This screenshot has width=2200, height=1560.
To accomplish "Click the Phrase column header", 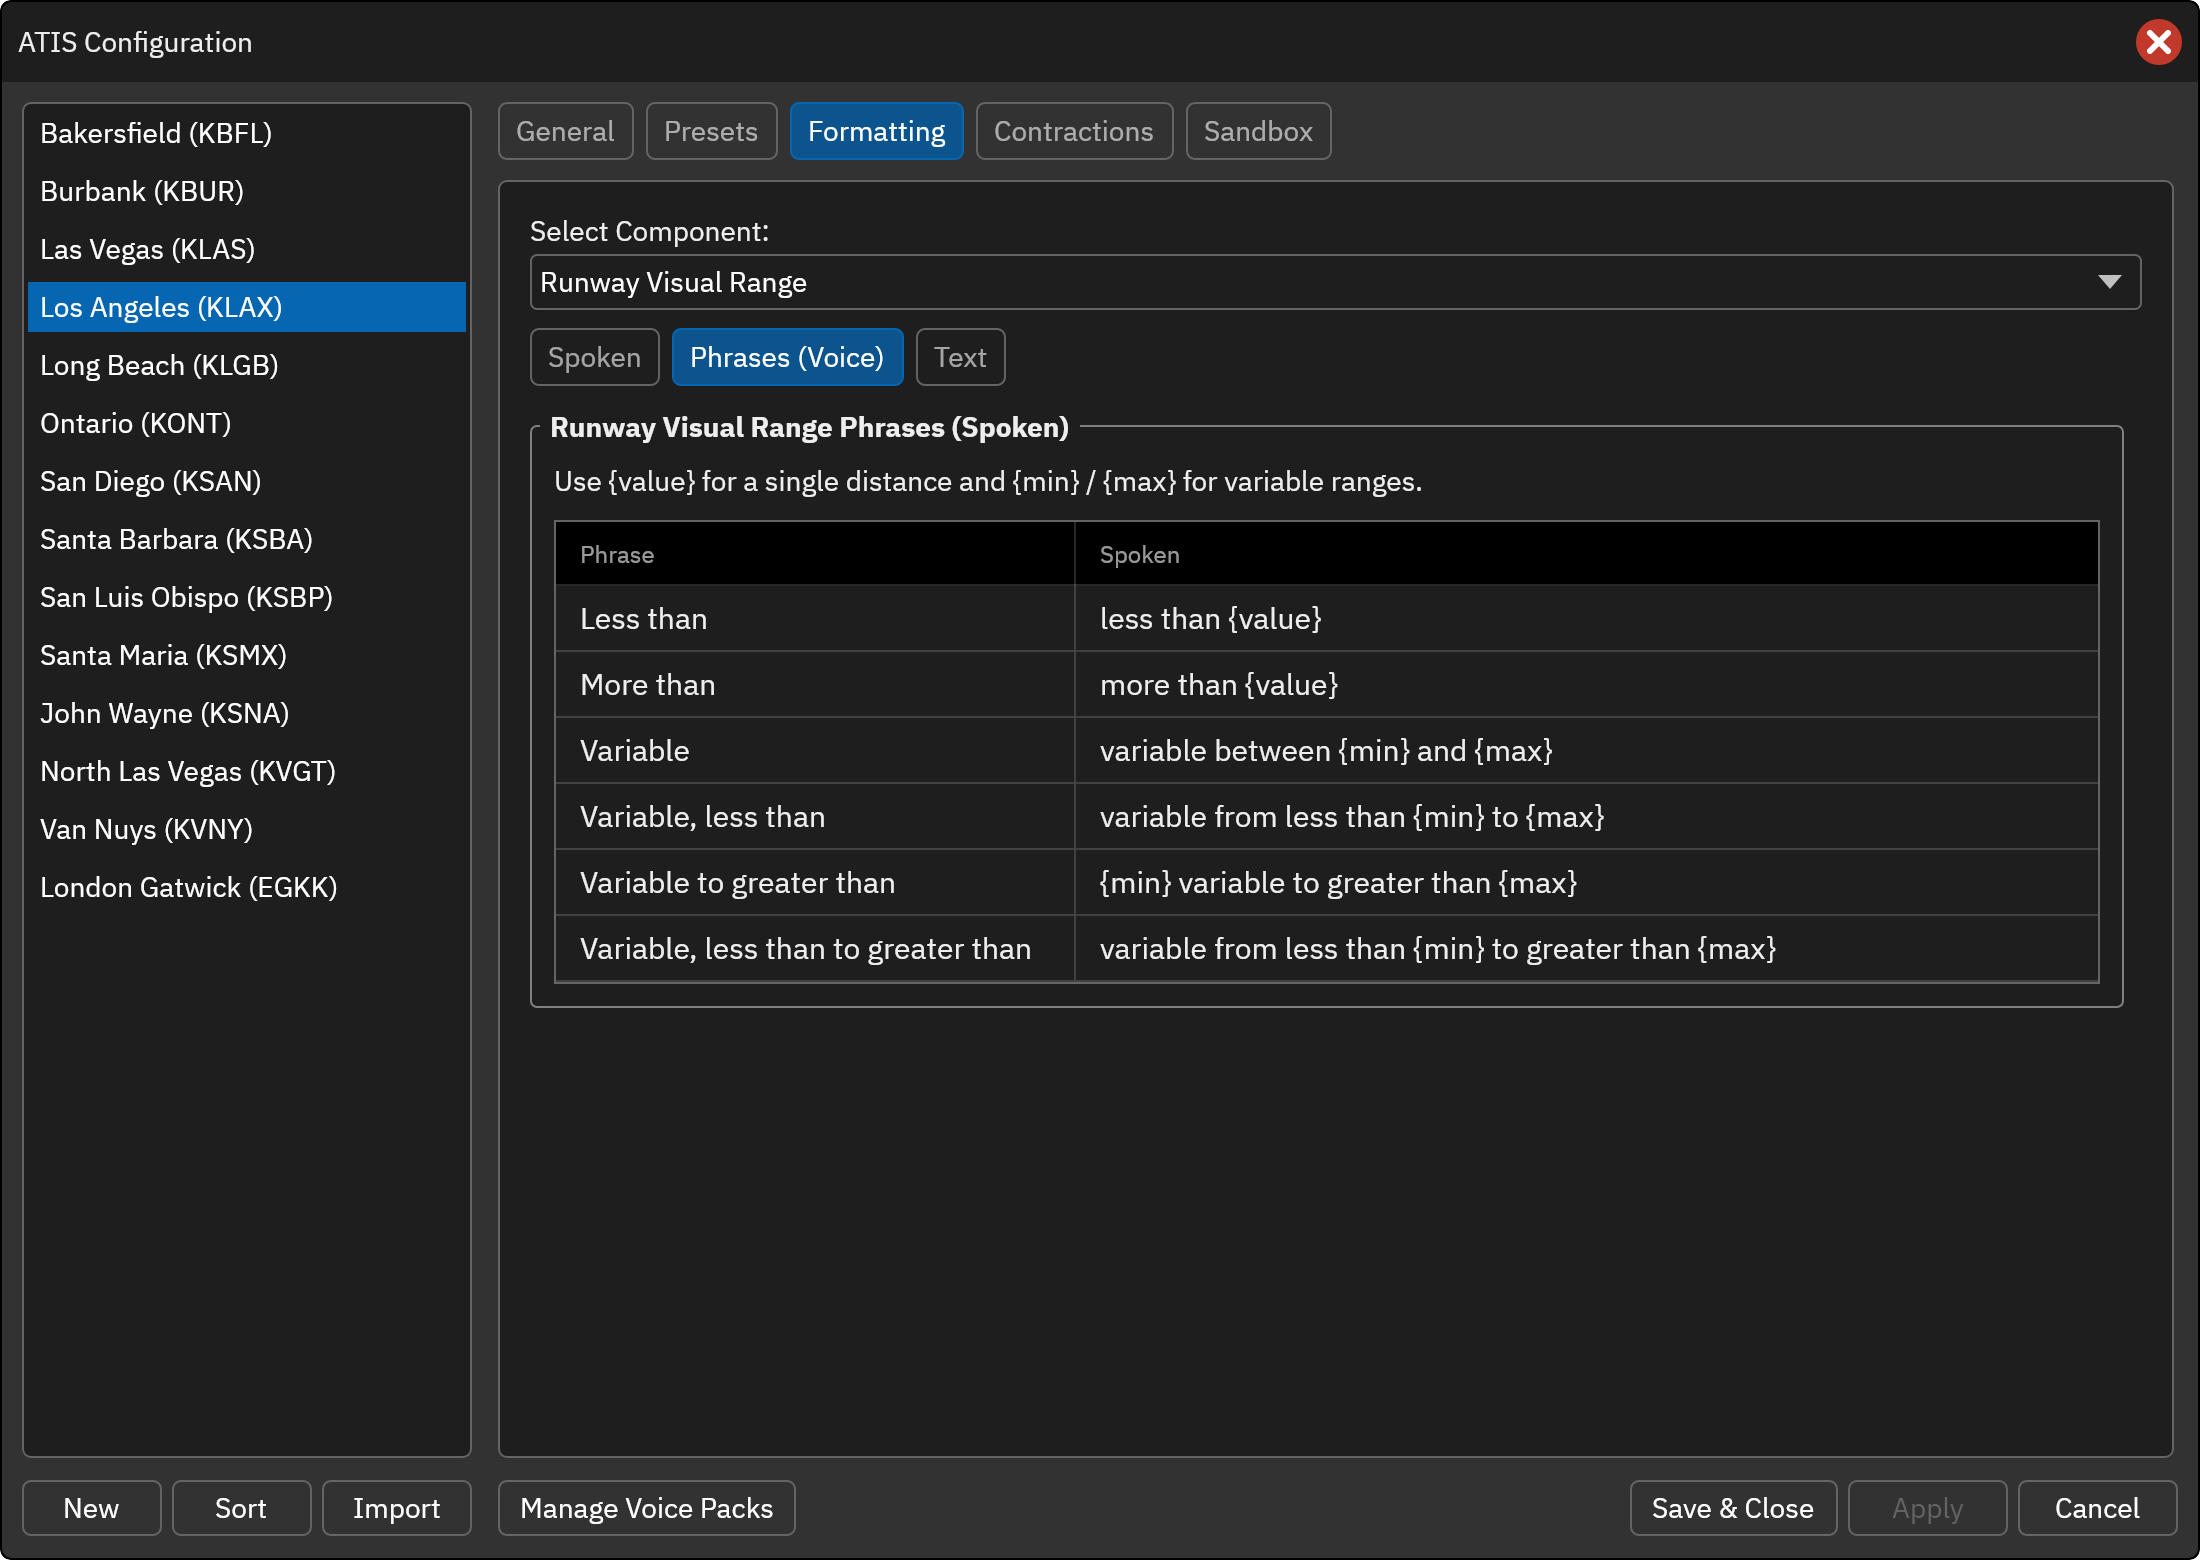I will (x=815, y=554).
